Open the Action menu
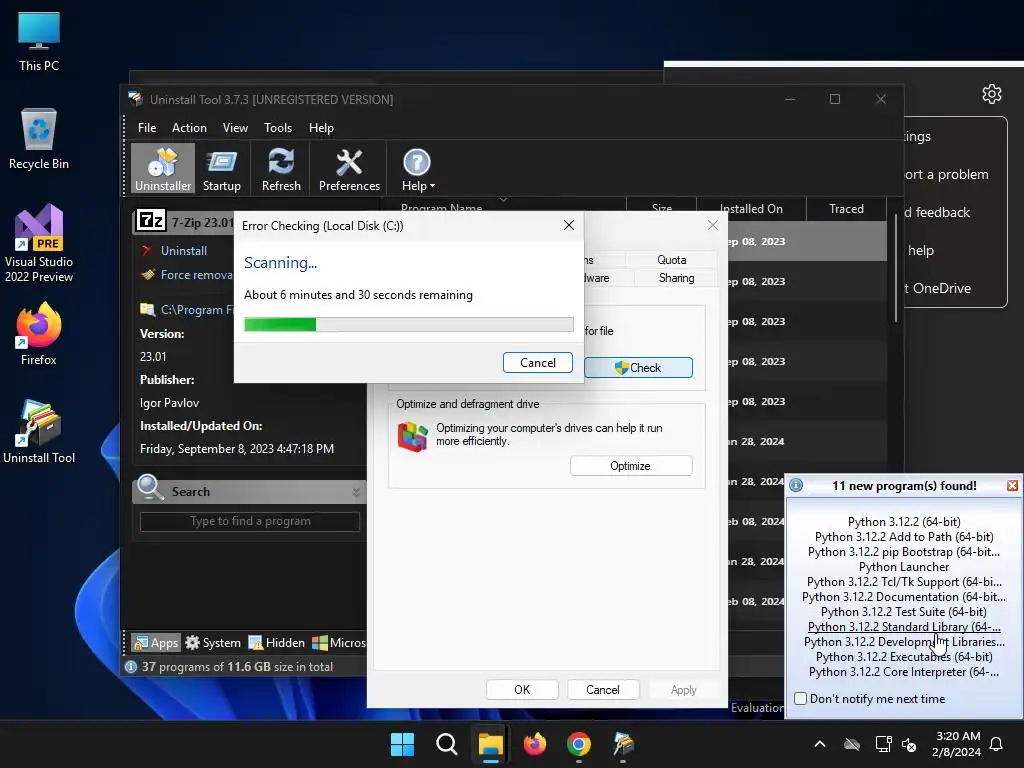This screenshot has height=768, width=1024. click(189, 128)
